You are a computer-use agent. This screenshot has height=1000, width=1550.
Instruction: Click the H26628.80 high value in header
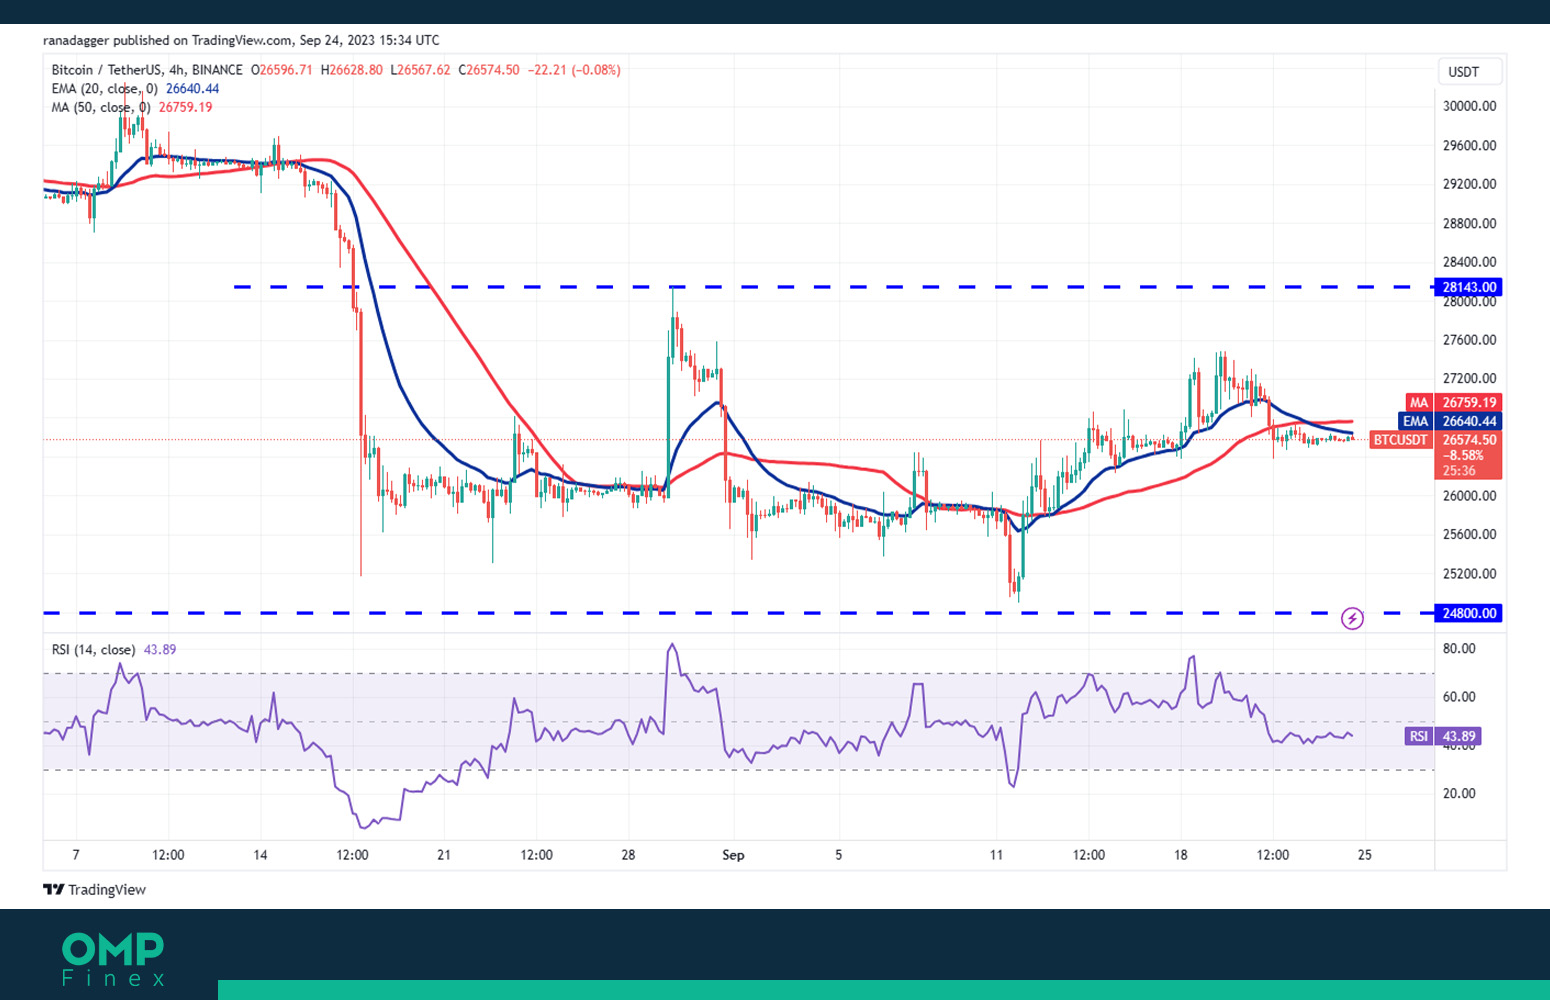[x=352, y=70]
